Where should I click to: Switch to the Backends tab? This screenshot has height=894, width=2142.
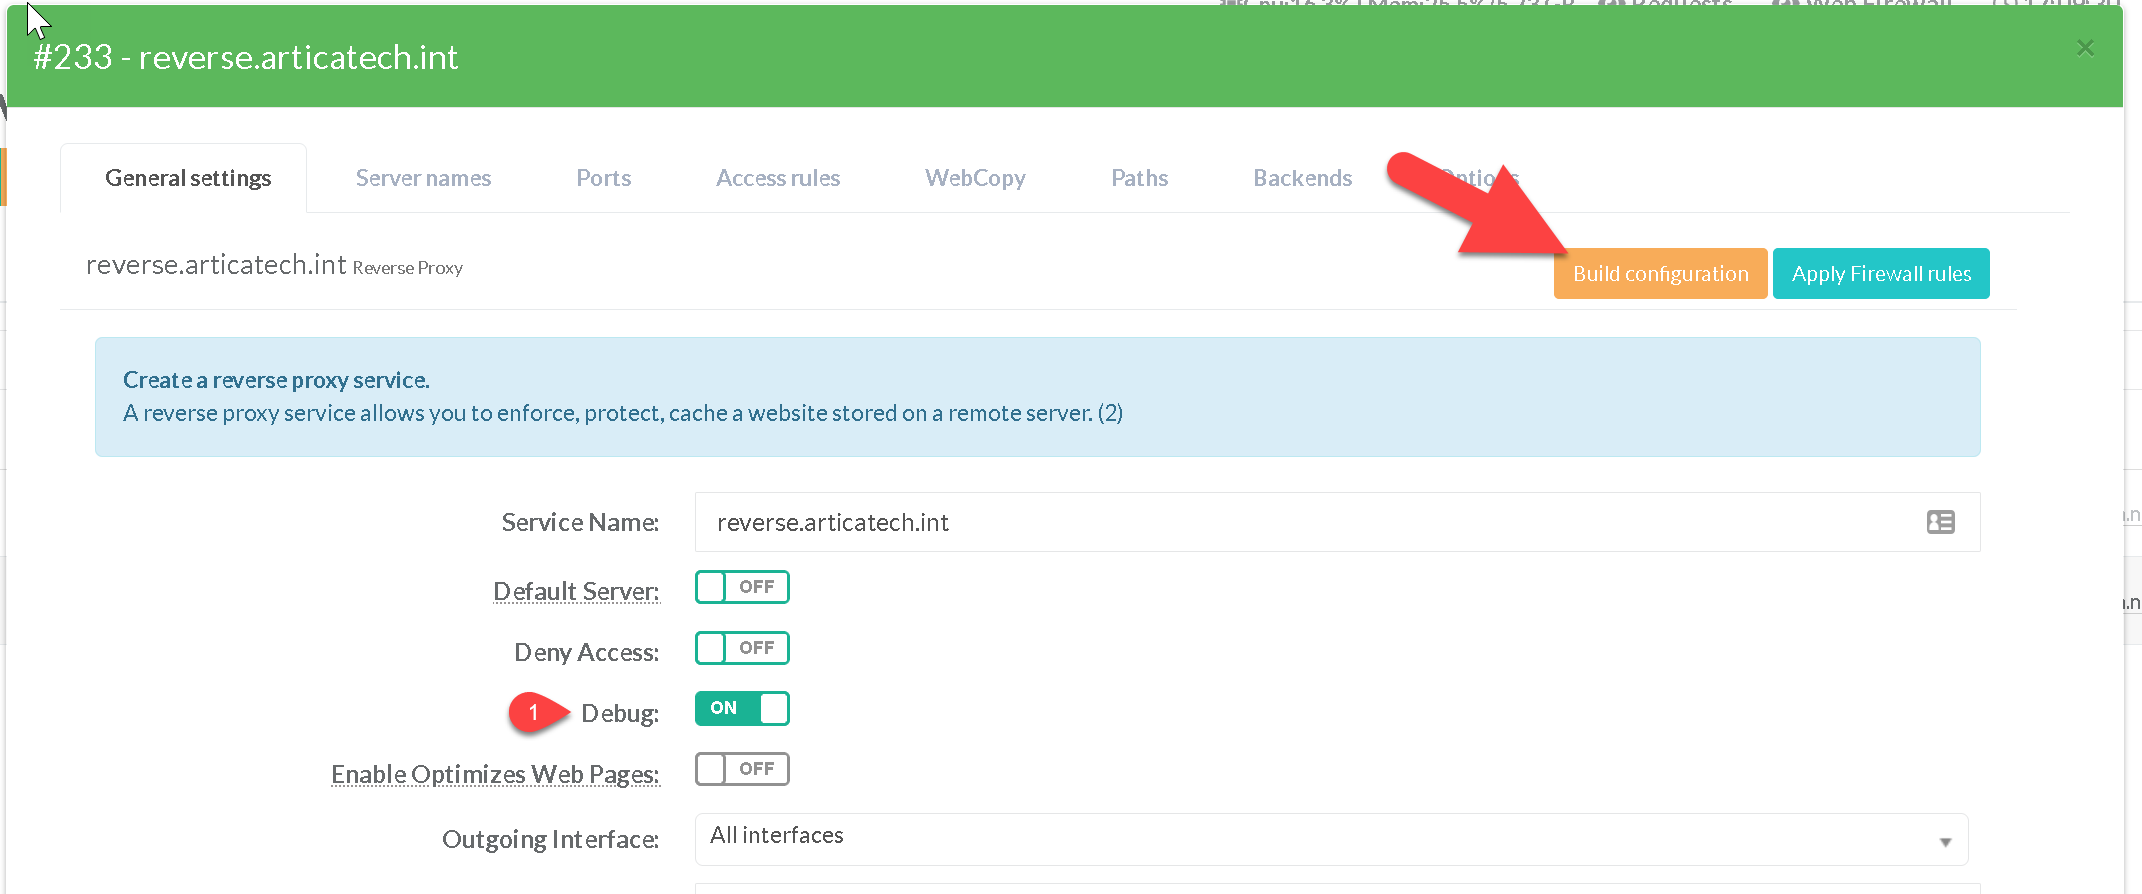click(1302, 178)
